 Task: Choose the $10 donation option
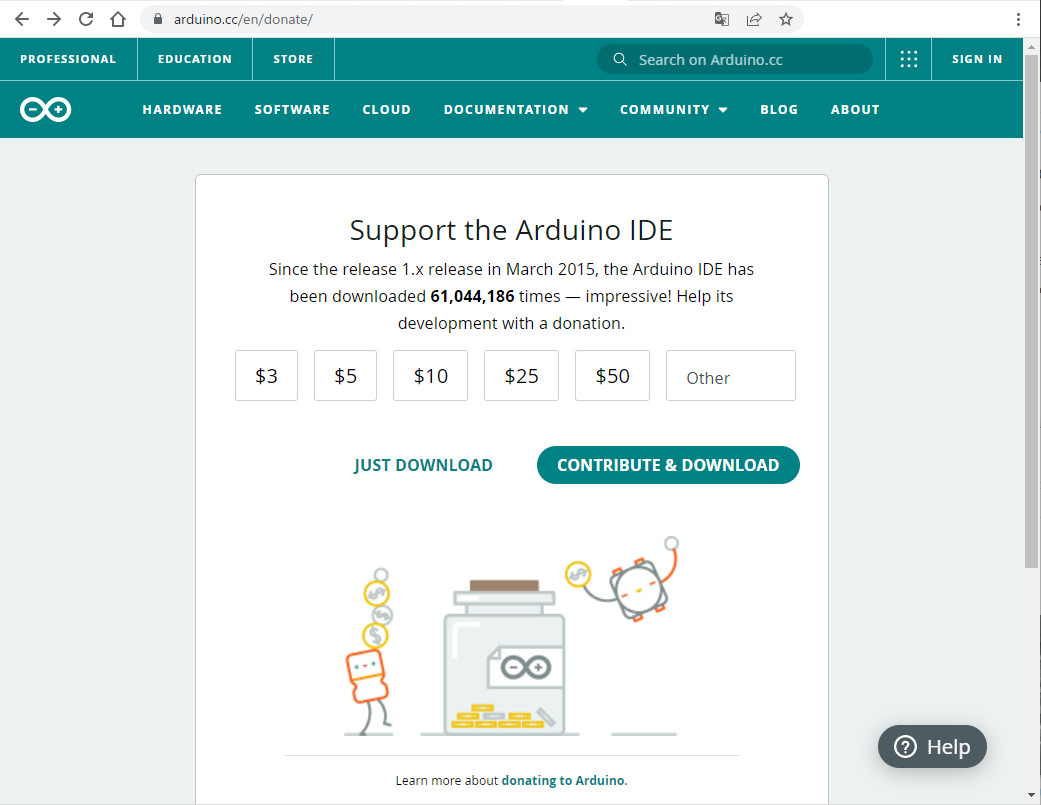coord(430,376)
